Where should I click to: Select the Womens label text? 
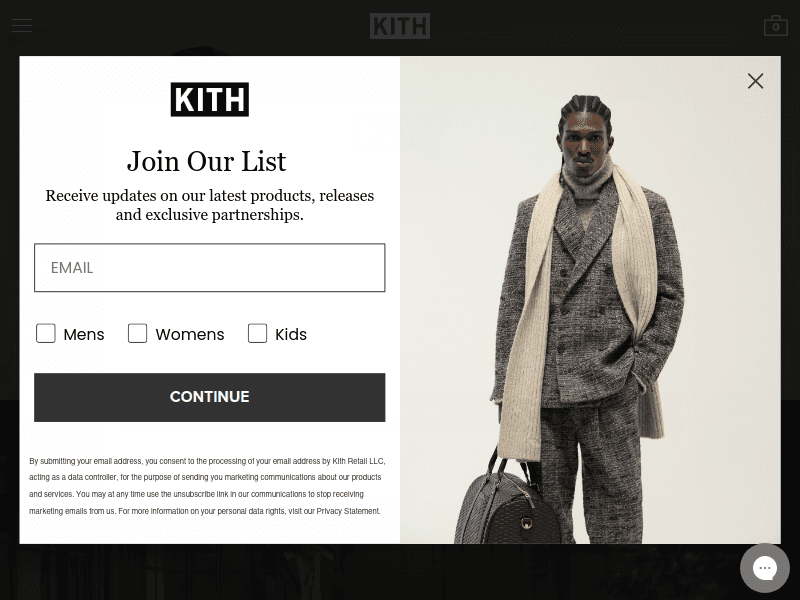190,335
